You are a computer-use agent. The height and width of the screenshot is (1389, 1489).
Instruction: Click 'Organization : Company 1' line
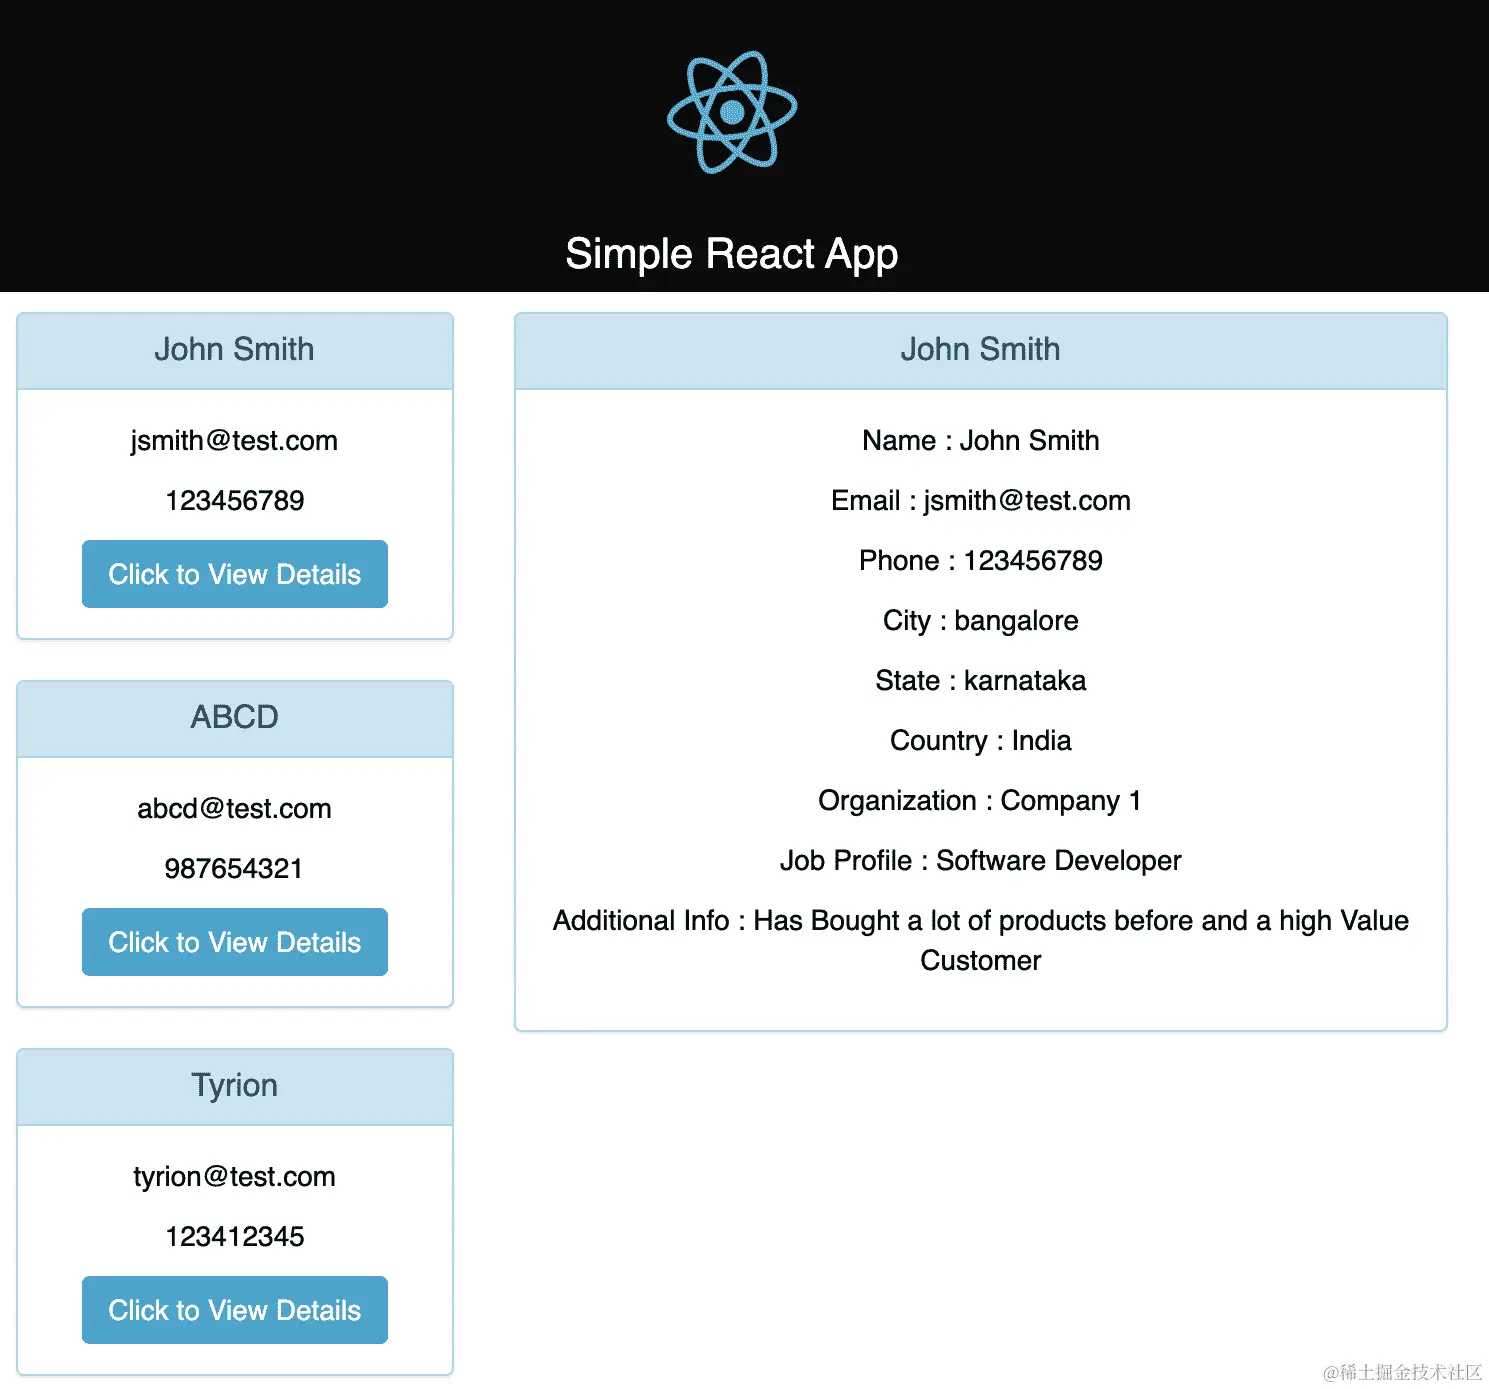pos(980,801)
